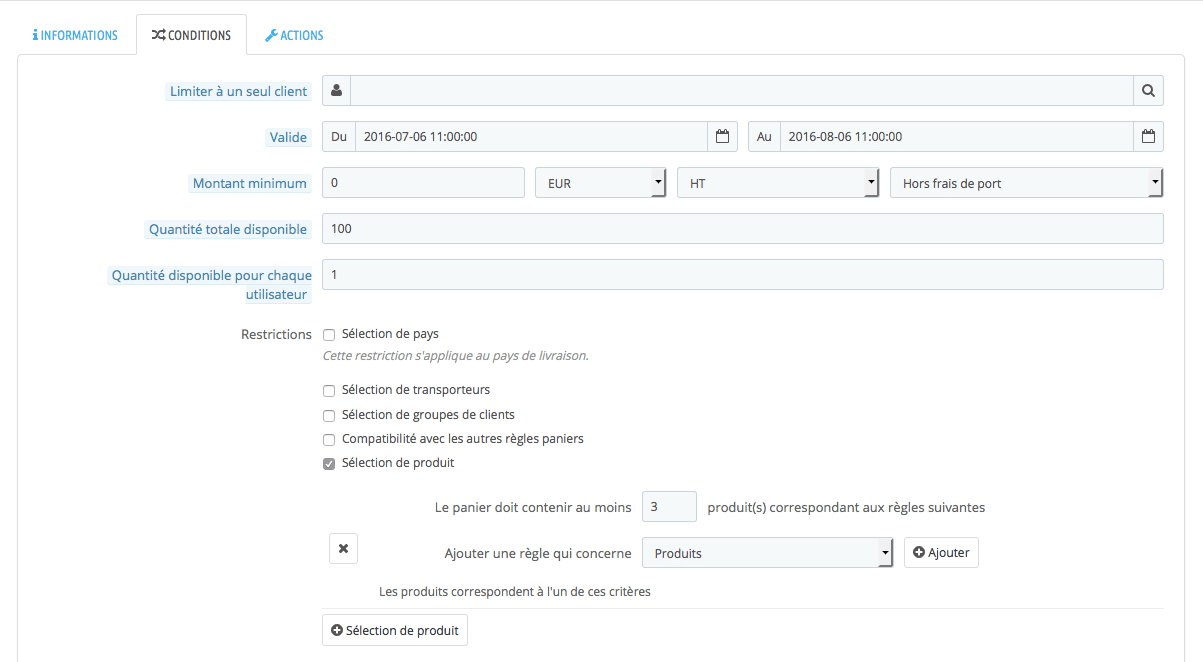This screenshot has height=662, width=1203.
Task: Select the Conditions tab
Action: pyautogui.click(x=191, y=35)
